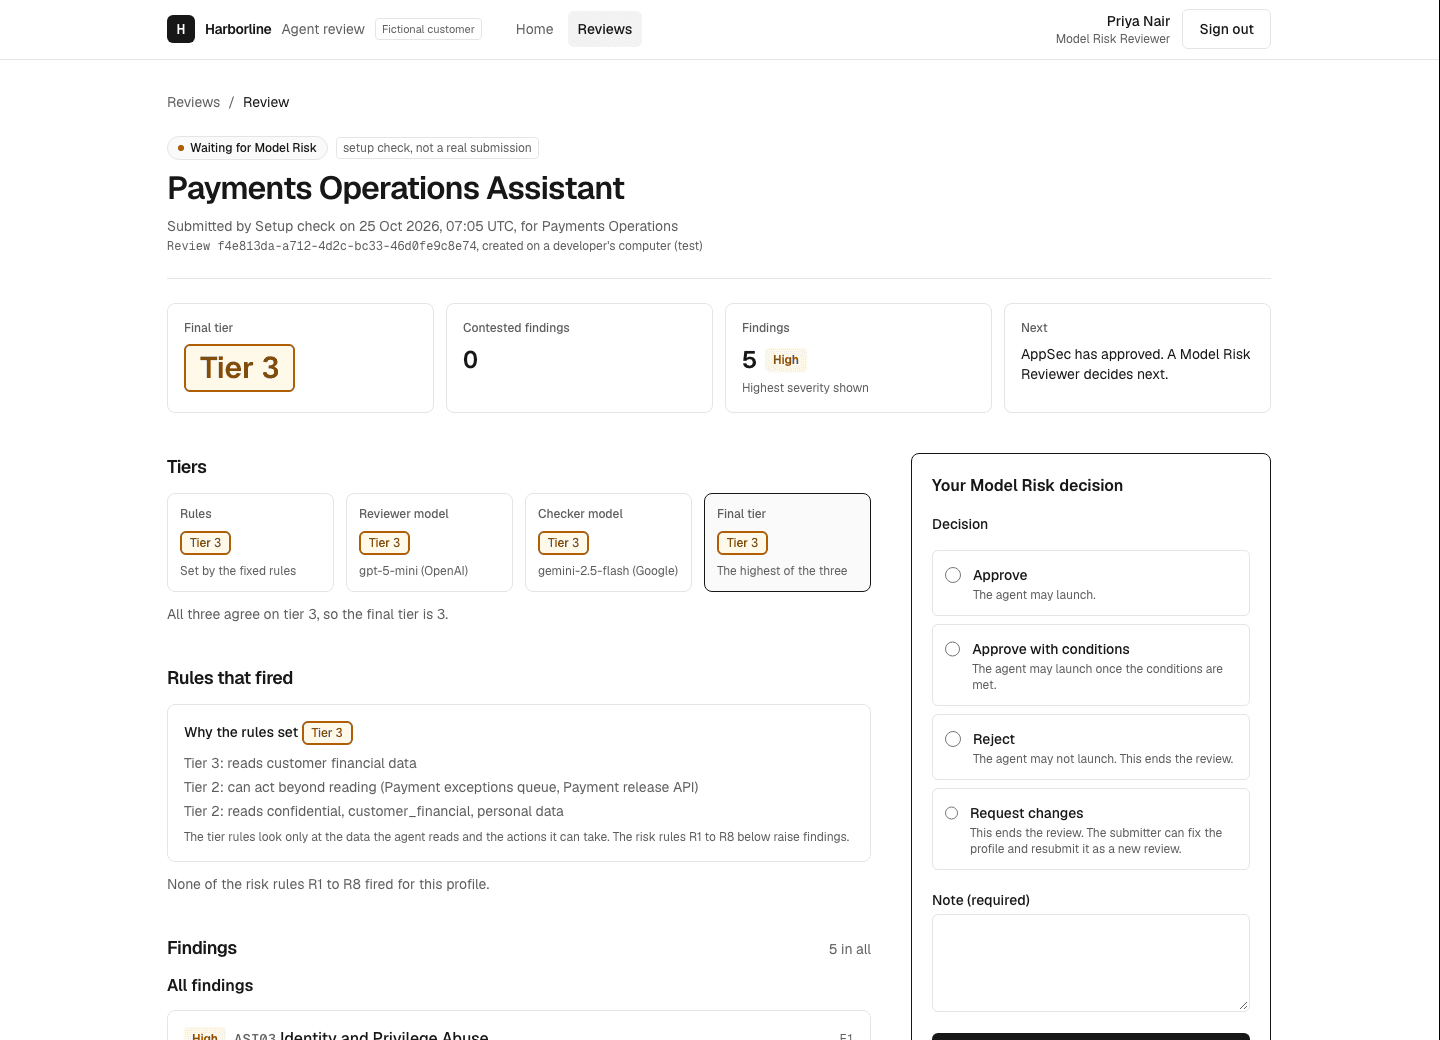This screenshot has height=1040, width=1440.
Task: Click the Priya Nair user name
Action: tap(1138, 21)
